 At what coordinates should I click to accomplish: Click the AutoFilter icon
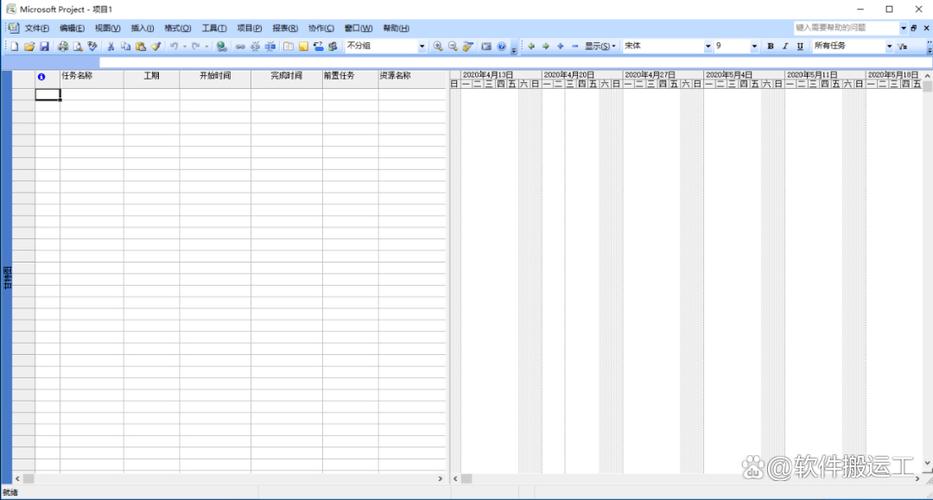coord(903,46)
